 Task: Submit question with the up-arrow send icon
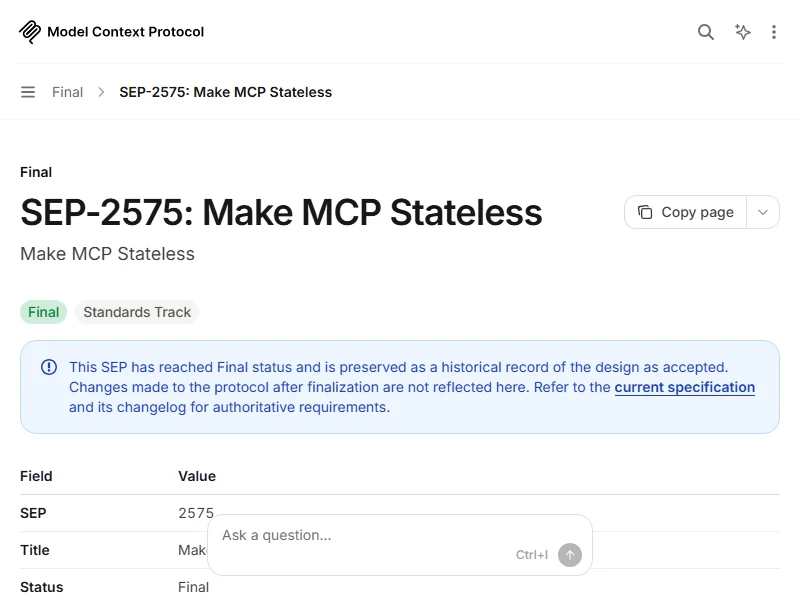point(570,555)
